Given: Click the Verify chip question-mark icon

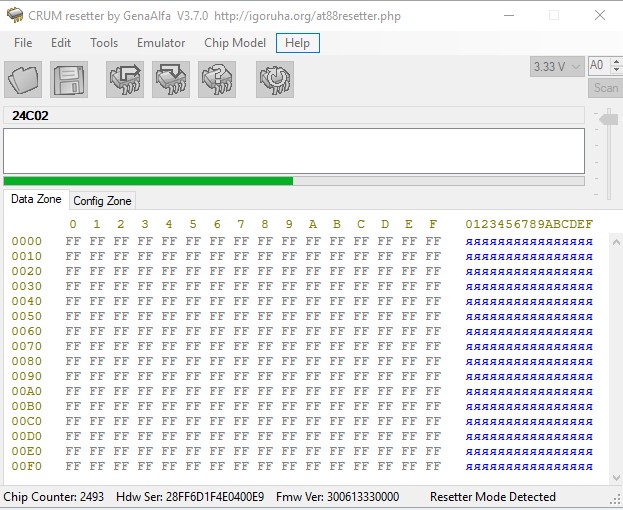Looking at the screenshot, I should click(x=217, y=79).
